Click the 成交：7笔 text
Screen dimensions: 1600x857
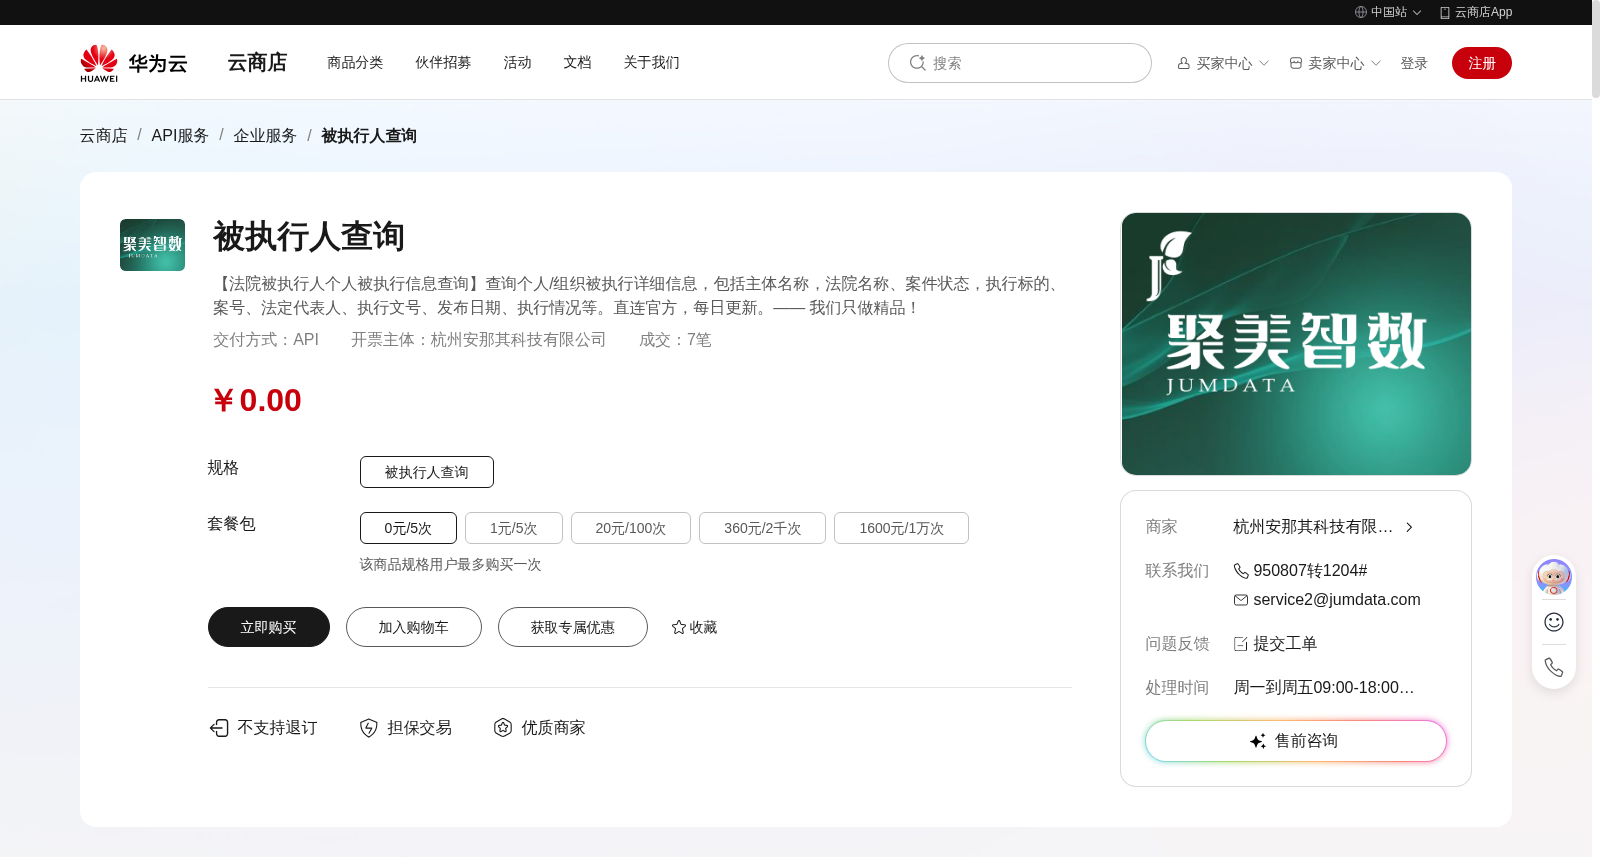pyautogui.click(x=676, y=340)
